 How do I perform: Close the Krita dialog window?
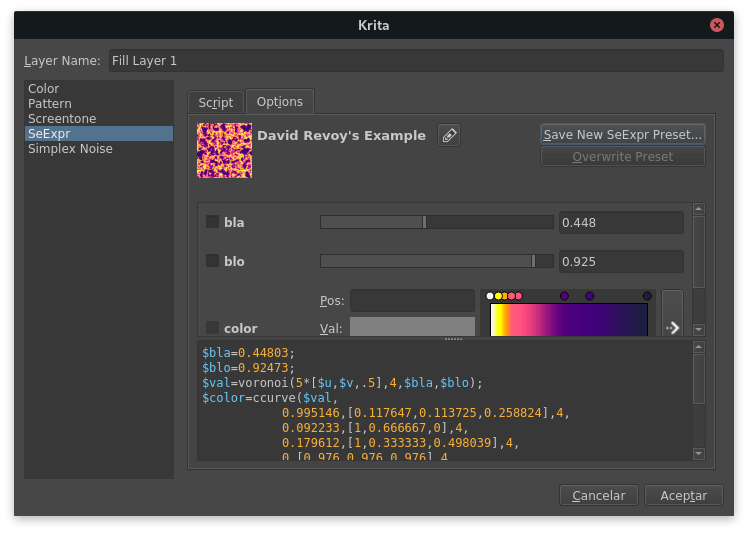point(716,24)
